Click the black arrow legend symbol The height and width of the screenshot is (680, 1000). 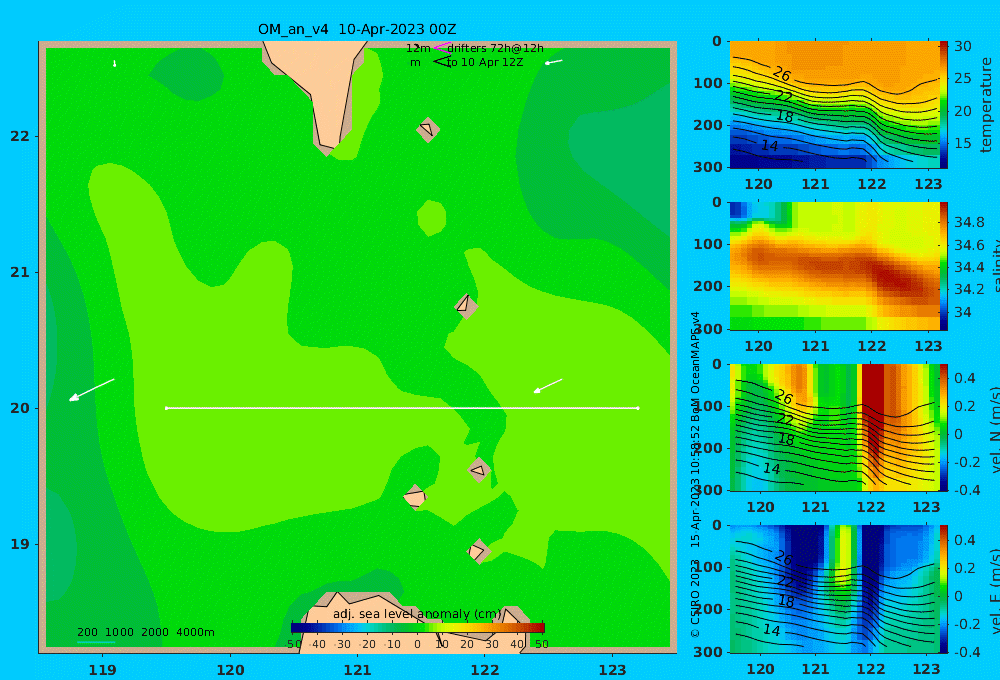point(442,62)
